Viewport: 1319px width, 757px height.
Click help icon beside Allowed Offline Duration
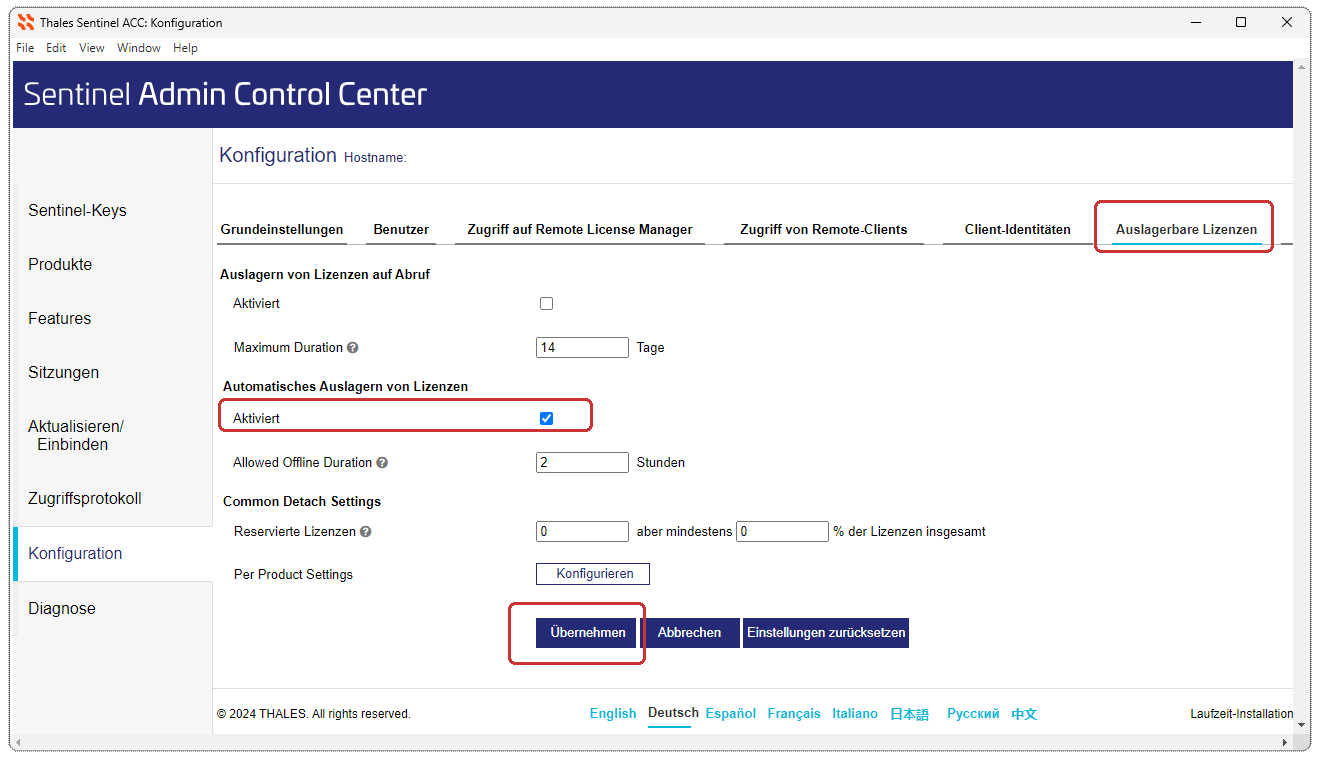[382, 463]
